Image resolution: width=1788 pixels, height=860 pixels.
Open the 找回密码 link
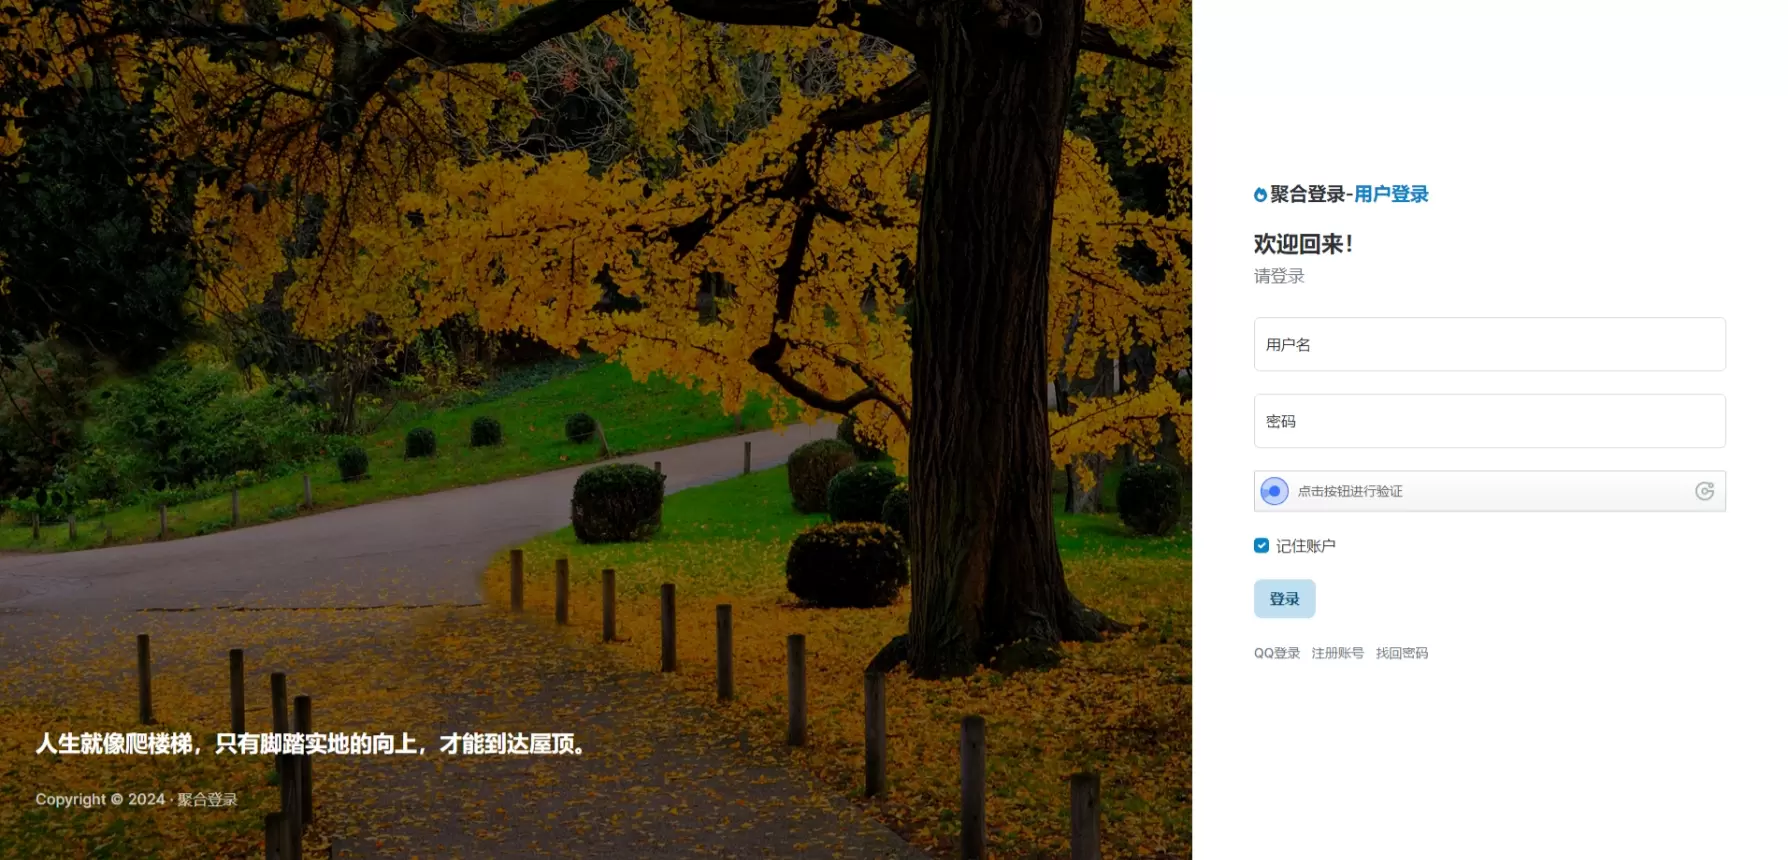[x=1401, y=653]
